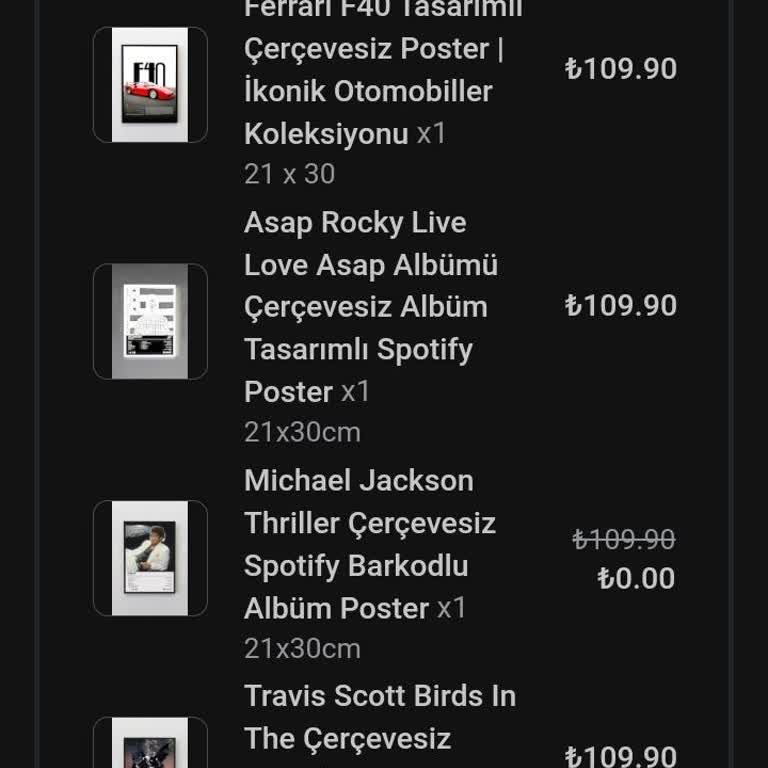Click the strikethrough ₺109.90 Michael Jackson price
This screenshot has width=768, height=768.
pos(624,540)
